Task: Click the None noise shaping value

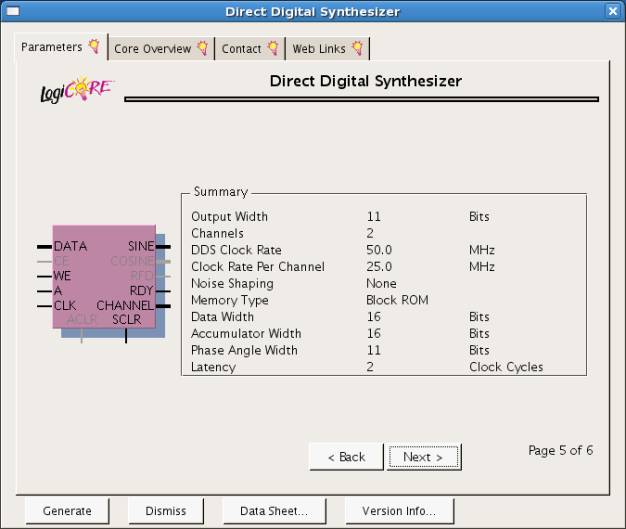Action: coord(381,284)
